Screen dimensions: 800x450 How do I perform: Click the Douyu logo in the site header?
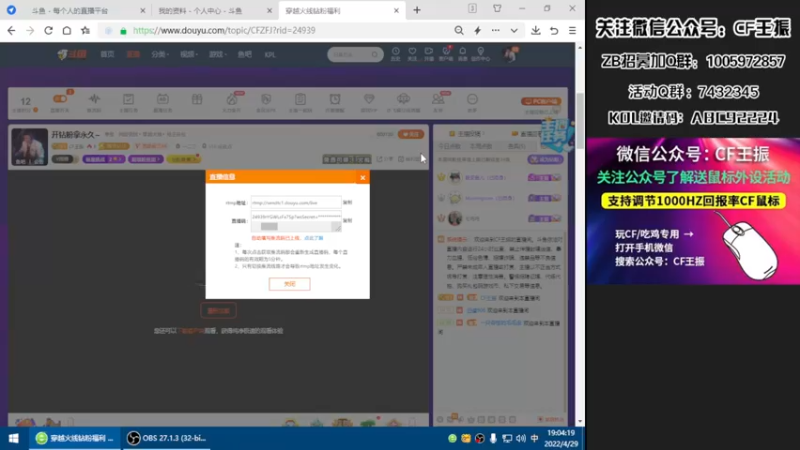click(x=72, y=54)
